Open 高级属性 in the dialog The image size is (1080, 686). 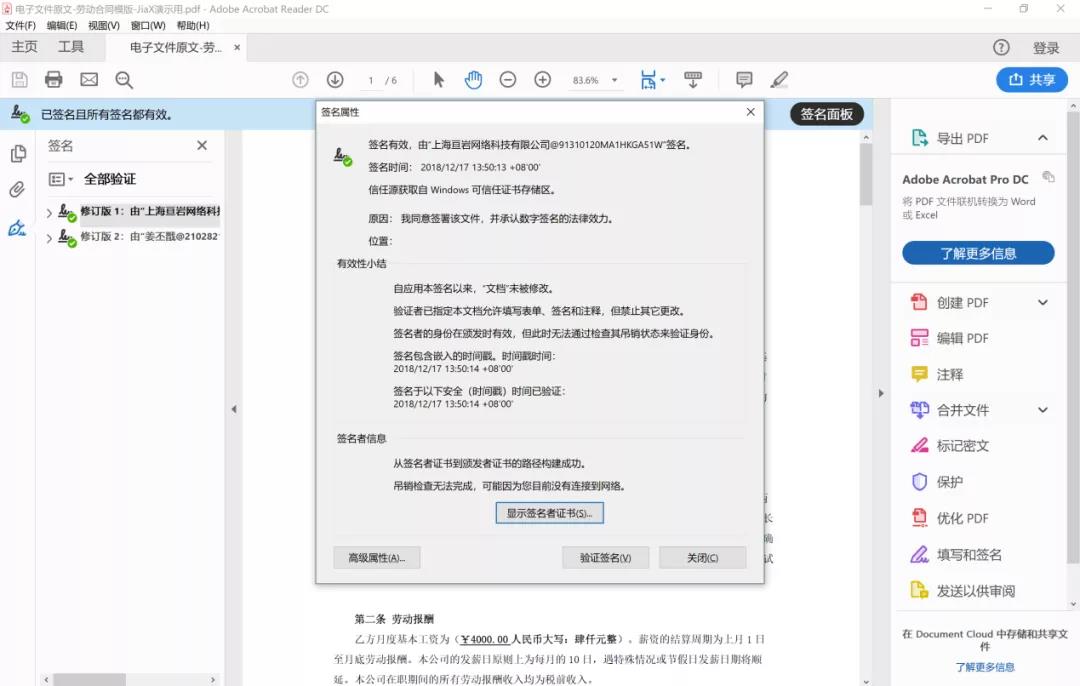(376, 558)
